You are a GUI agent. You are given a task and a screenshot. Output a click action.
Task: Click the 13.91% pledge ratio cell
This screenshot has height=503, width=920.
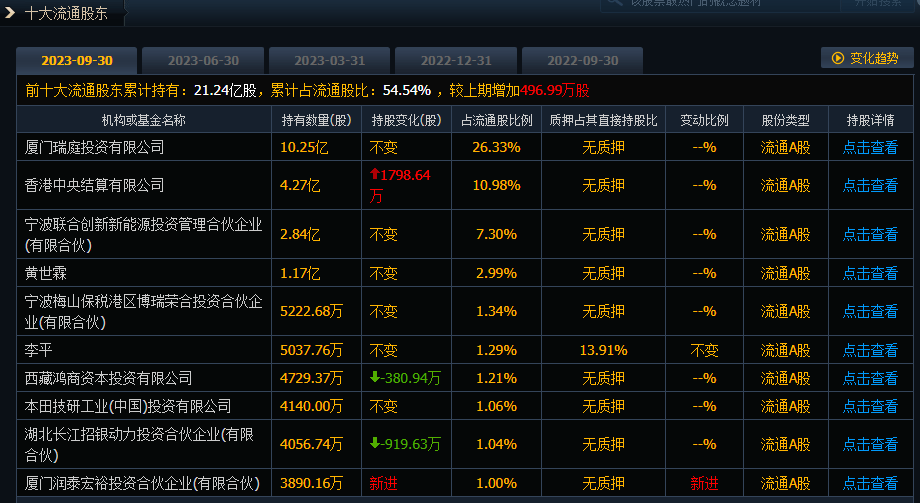pos(603,350)
